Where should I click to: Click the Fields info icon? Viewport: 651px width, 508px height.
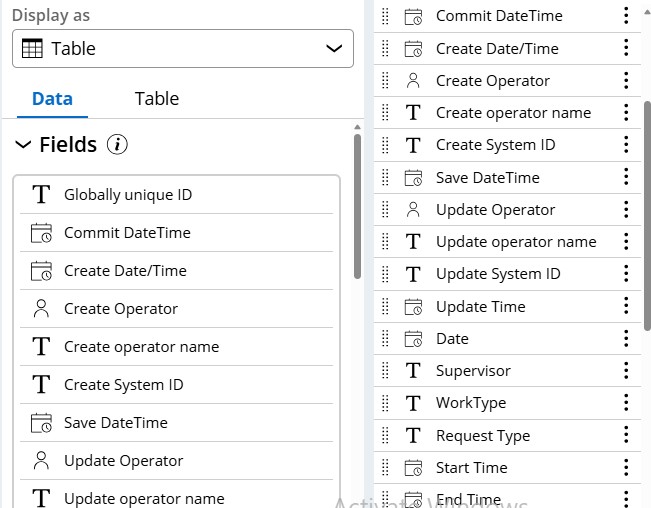118,145
